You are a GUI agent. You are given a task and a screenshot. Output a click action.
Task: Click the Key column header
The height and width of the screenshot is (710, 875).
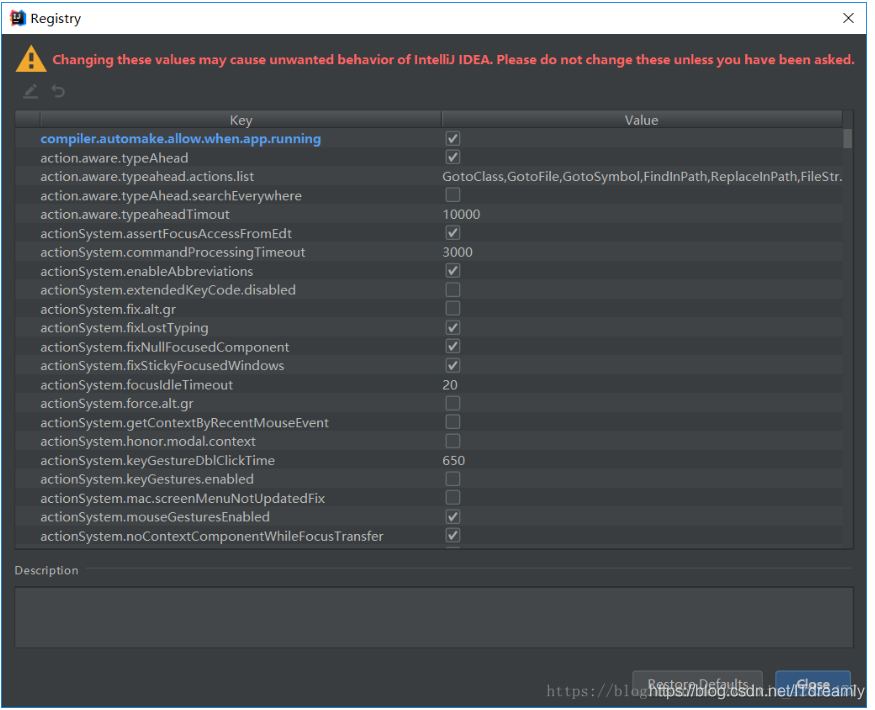(241, 120)
